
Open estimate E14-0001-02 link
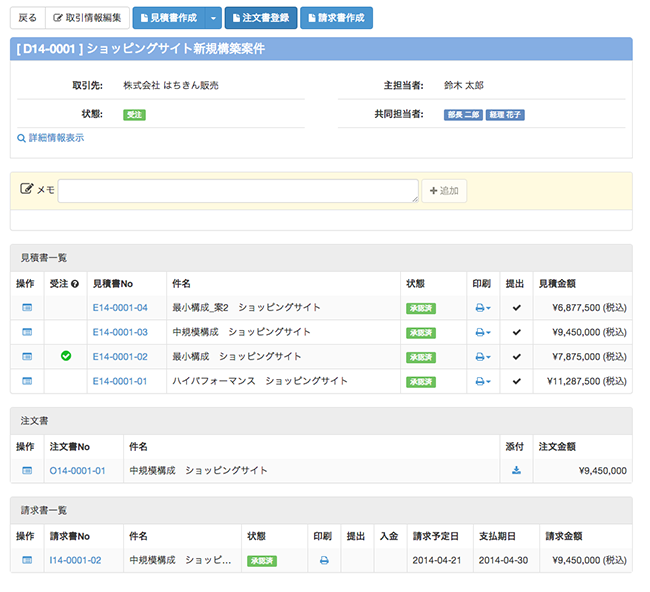pyautogui.click(x=120, y=357)
